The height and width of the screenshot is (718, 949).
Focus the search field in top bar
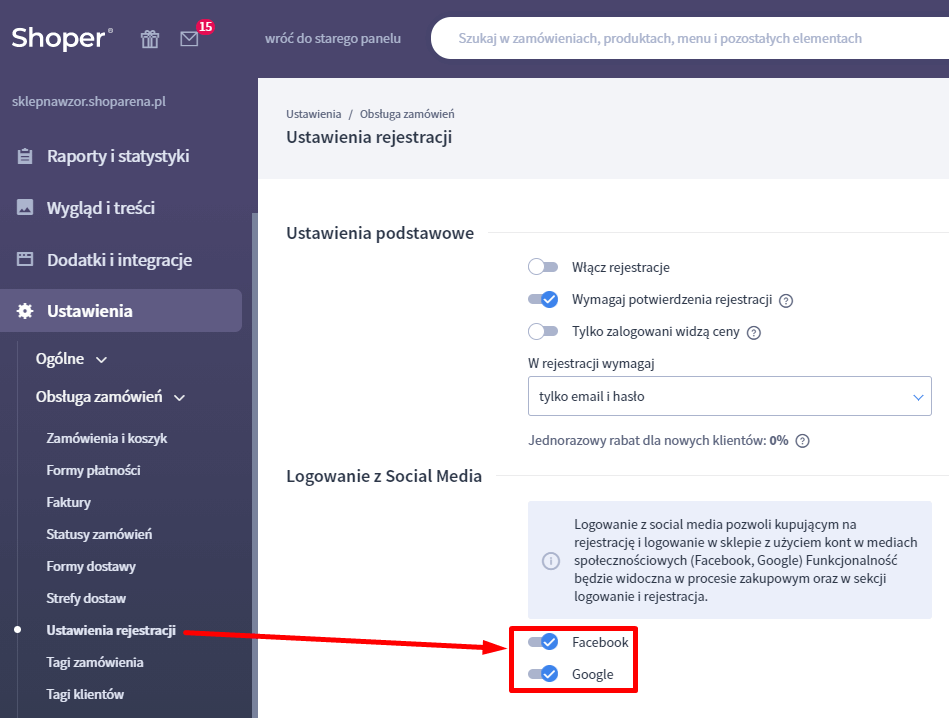pyautogui.click(x=690, y=38)
